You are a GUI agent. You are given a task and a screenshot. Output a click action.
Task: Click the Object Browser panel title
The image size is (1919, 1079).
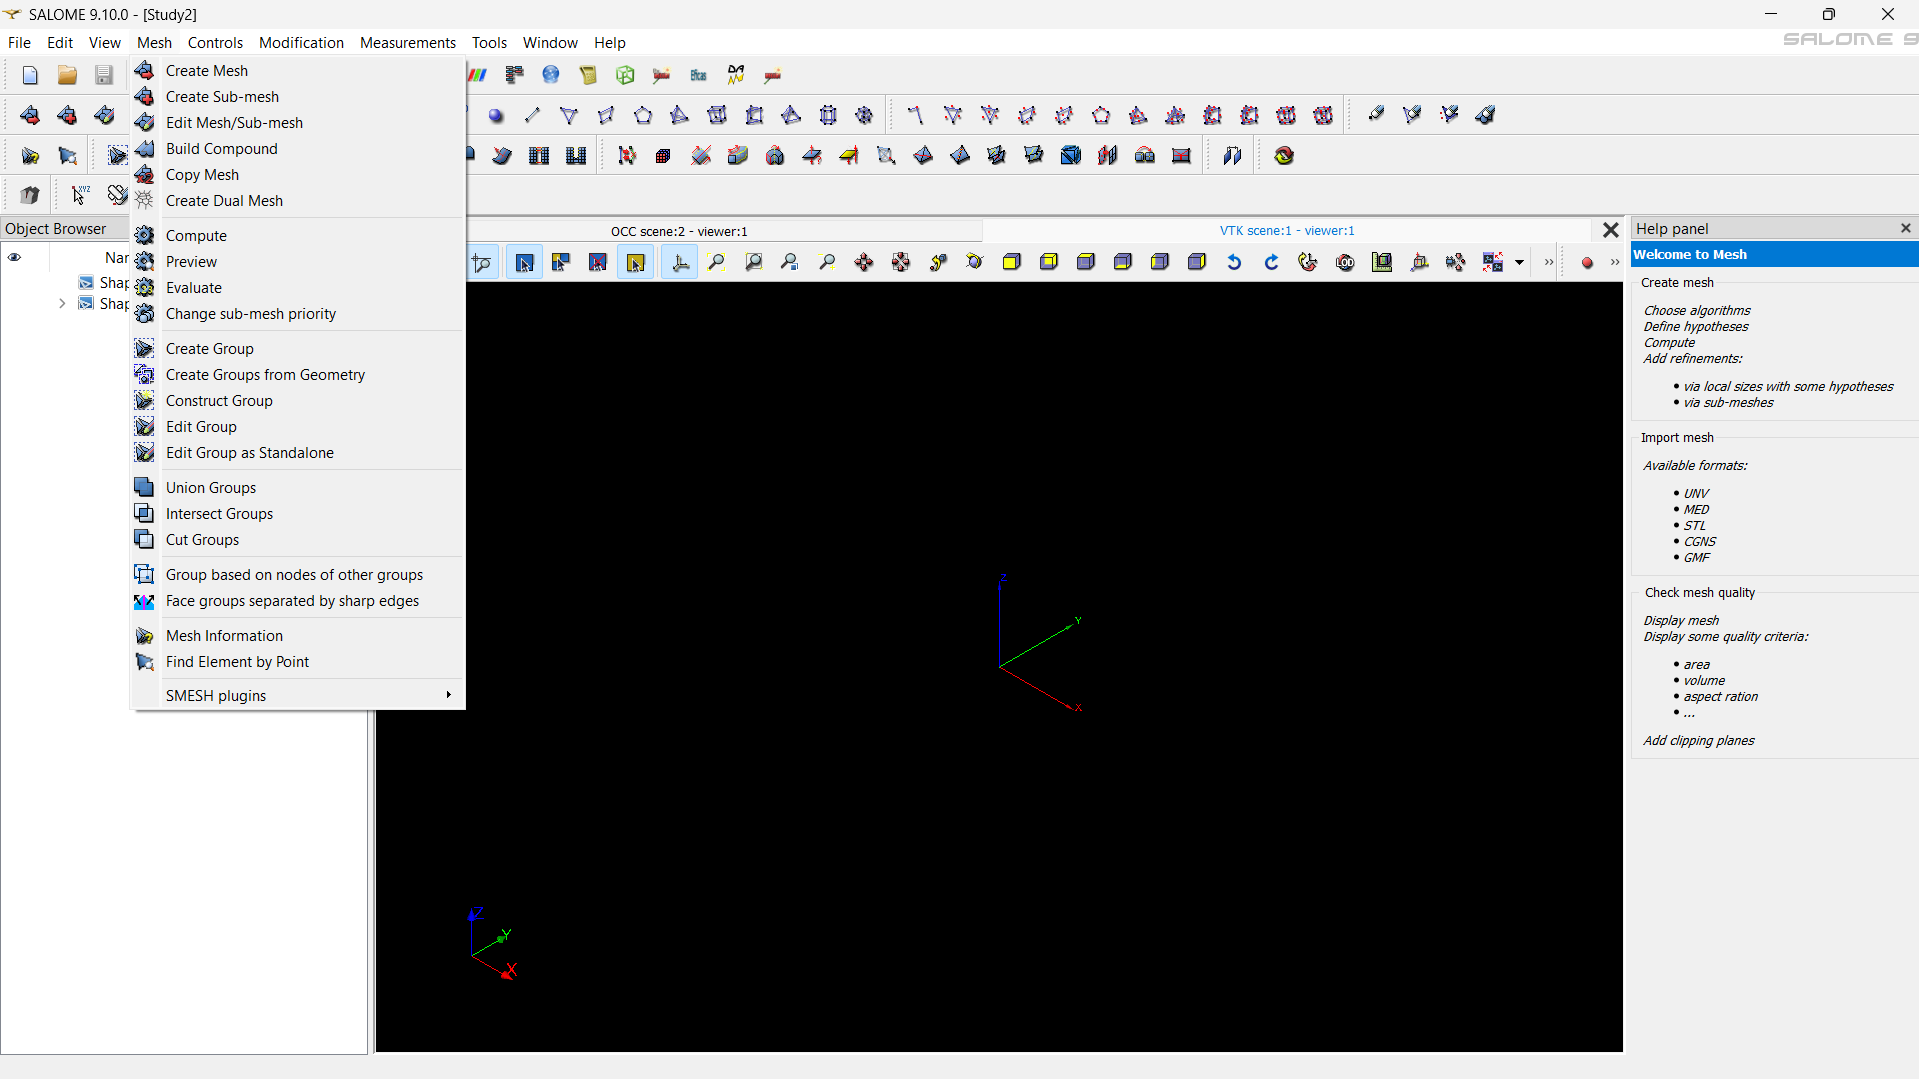point(56,229)
